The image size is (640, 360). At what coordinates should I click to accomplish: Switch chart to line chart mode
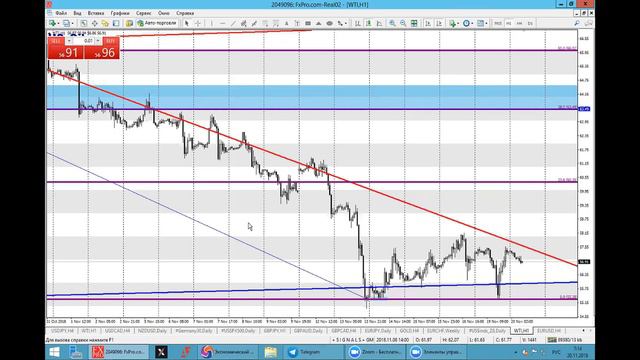point(379,23)
